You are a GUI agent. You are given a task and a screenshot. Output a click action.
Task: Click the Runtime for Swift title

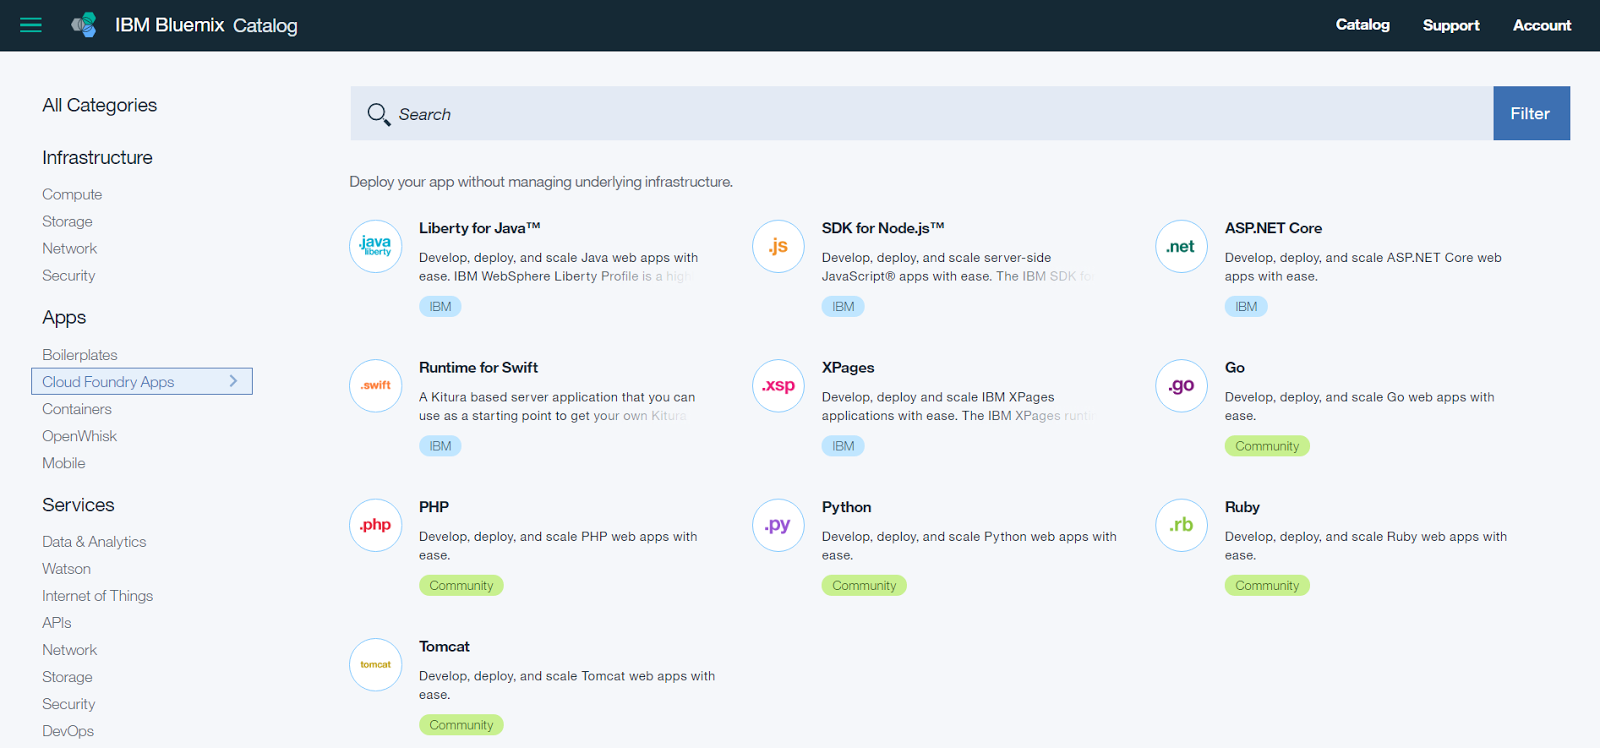478,367
